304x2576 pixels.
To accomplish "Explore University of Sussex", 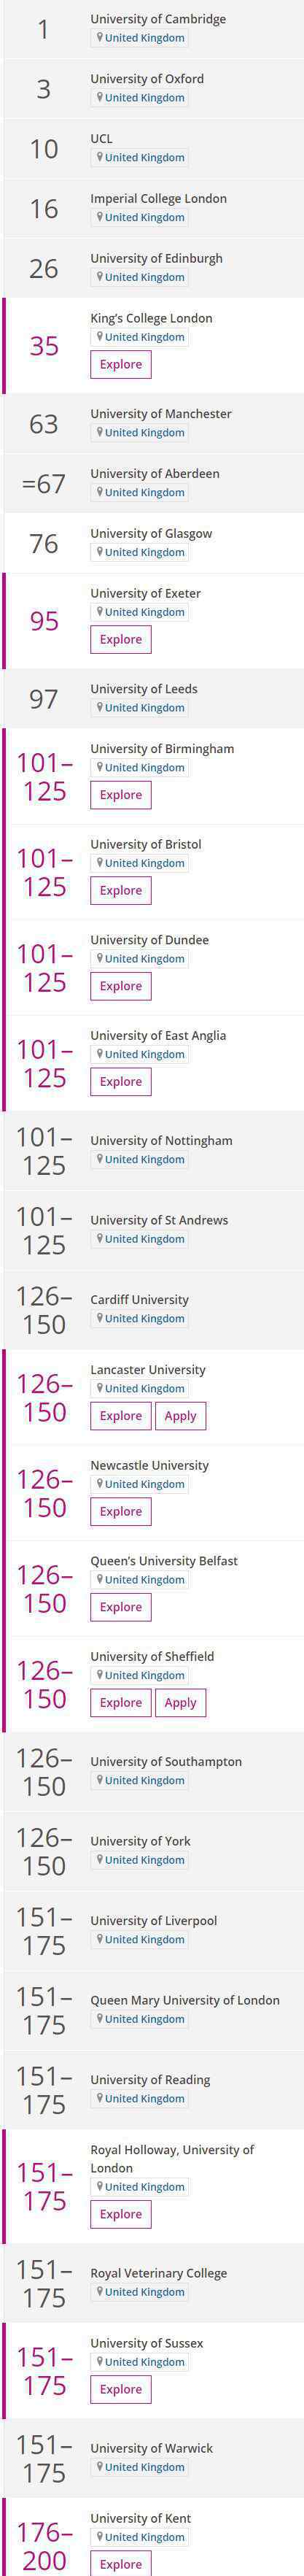I will (121, 2389).
